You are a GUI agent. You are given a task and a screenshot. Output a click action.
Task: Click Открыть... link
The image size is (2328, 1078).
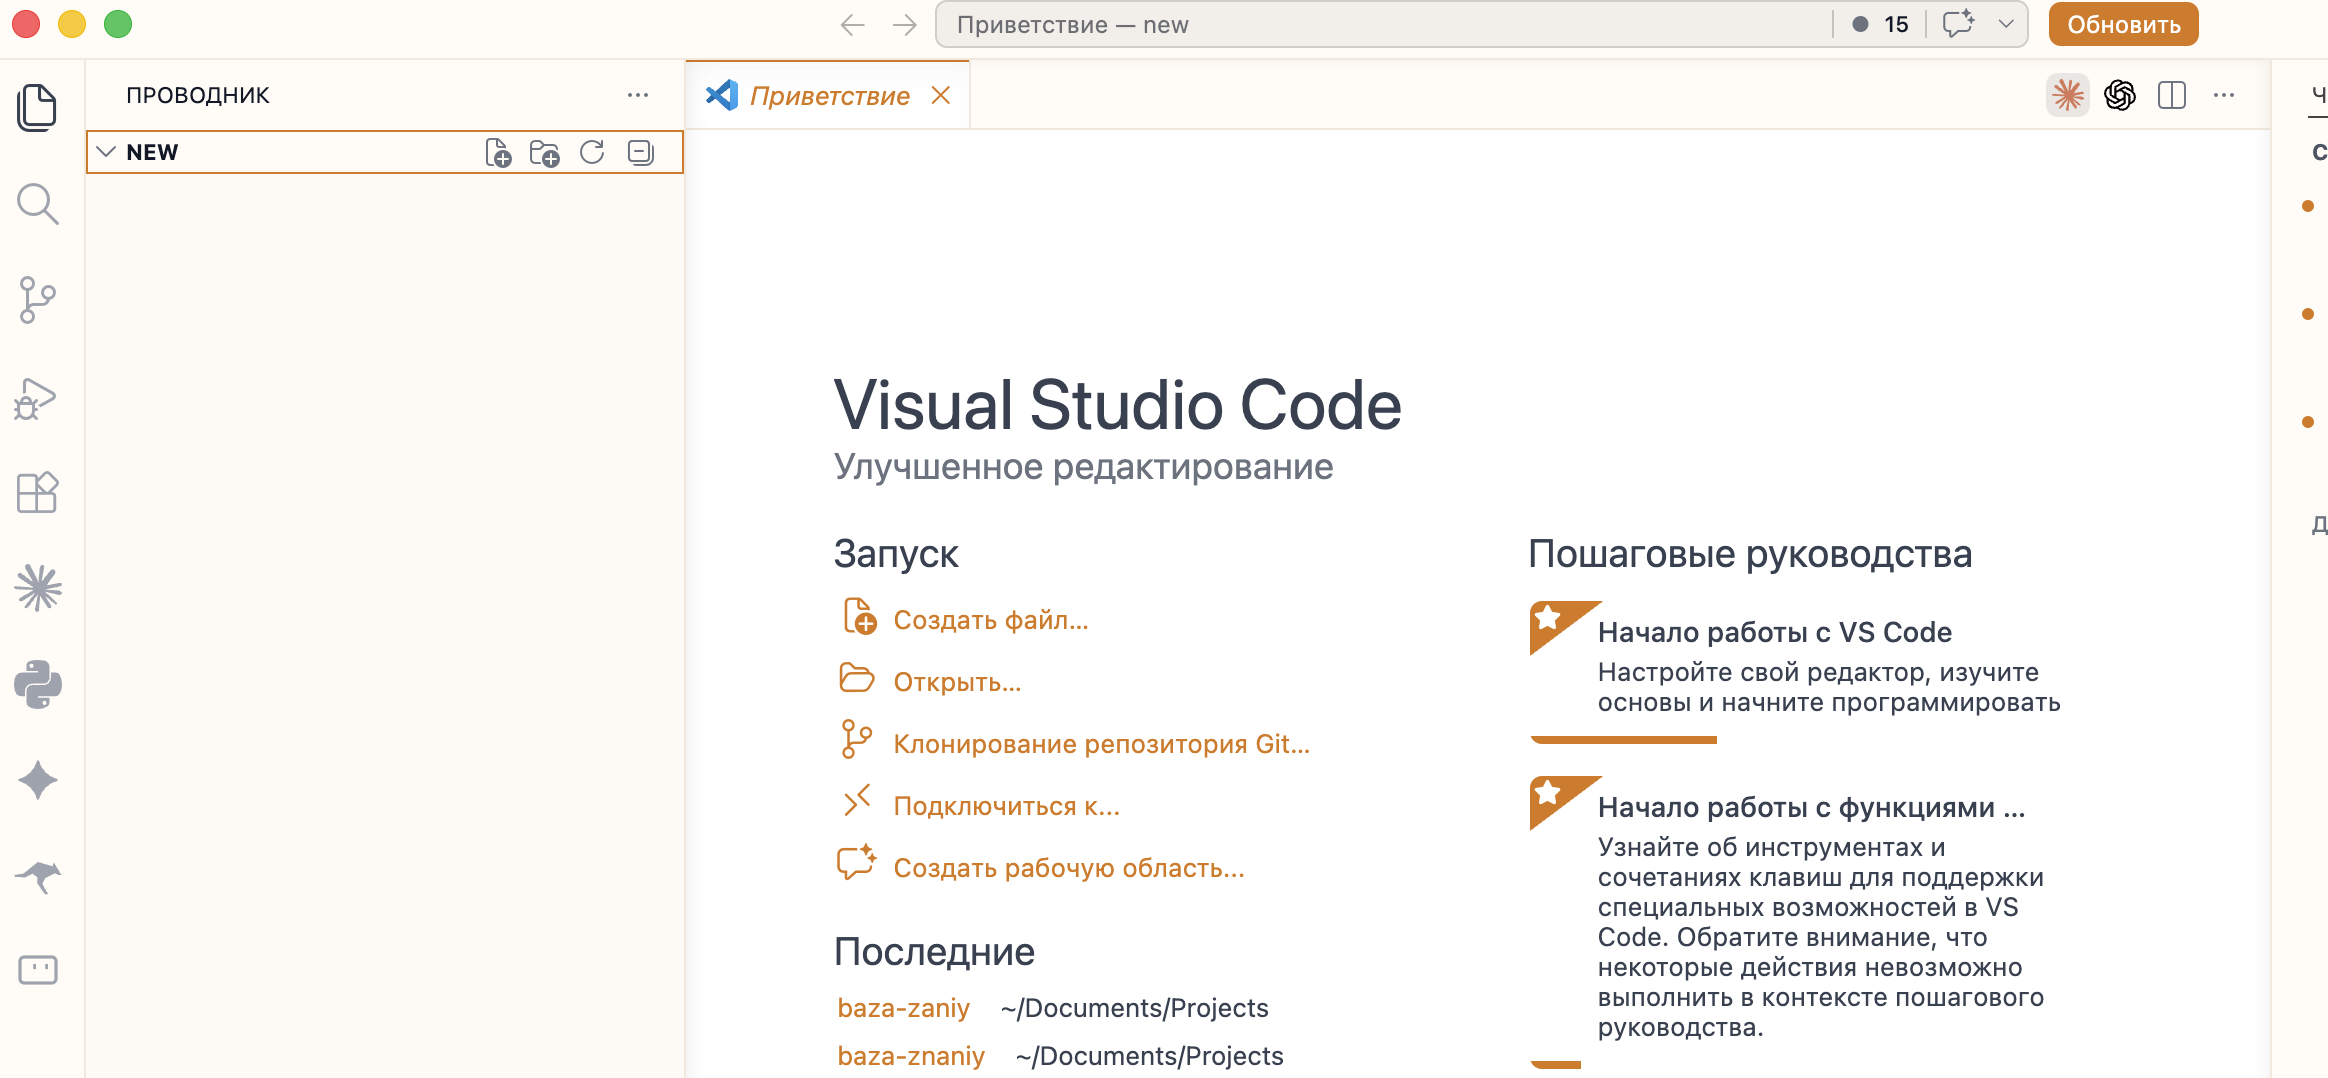pyautogui.click(x=957, y=682)
